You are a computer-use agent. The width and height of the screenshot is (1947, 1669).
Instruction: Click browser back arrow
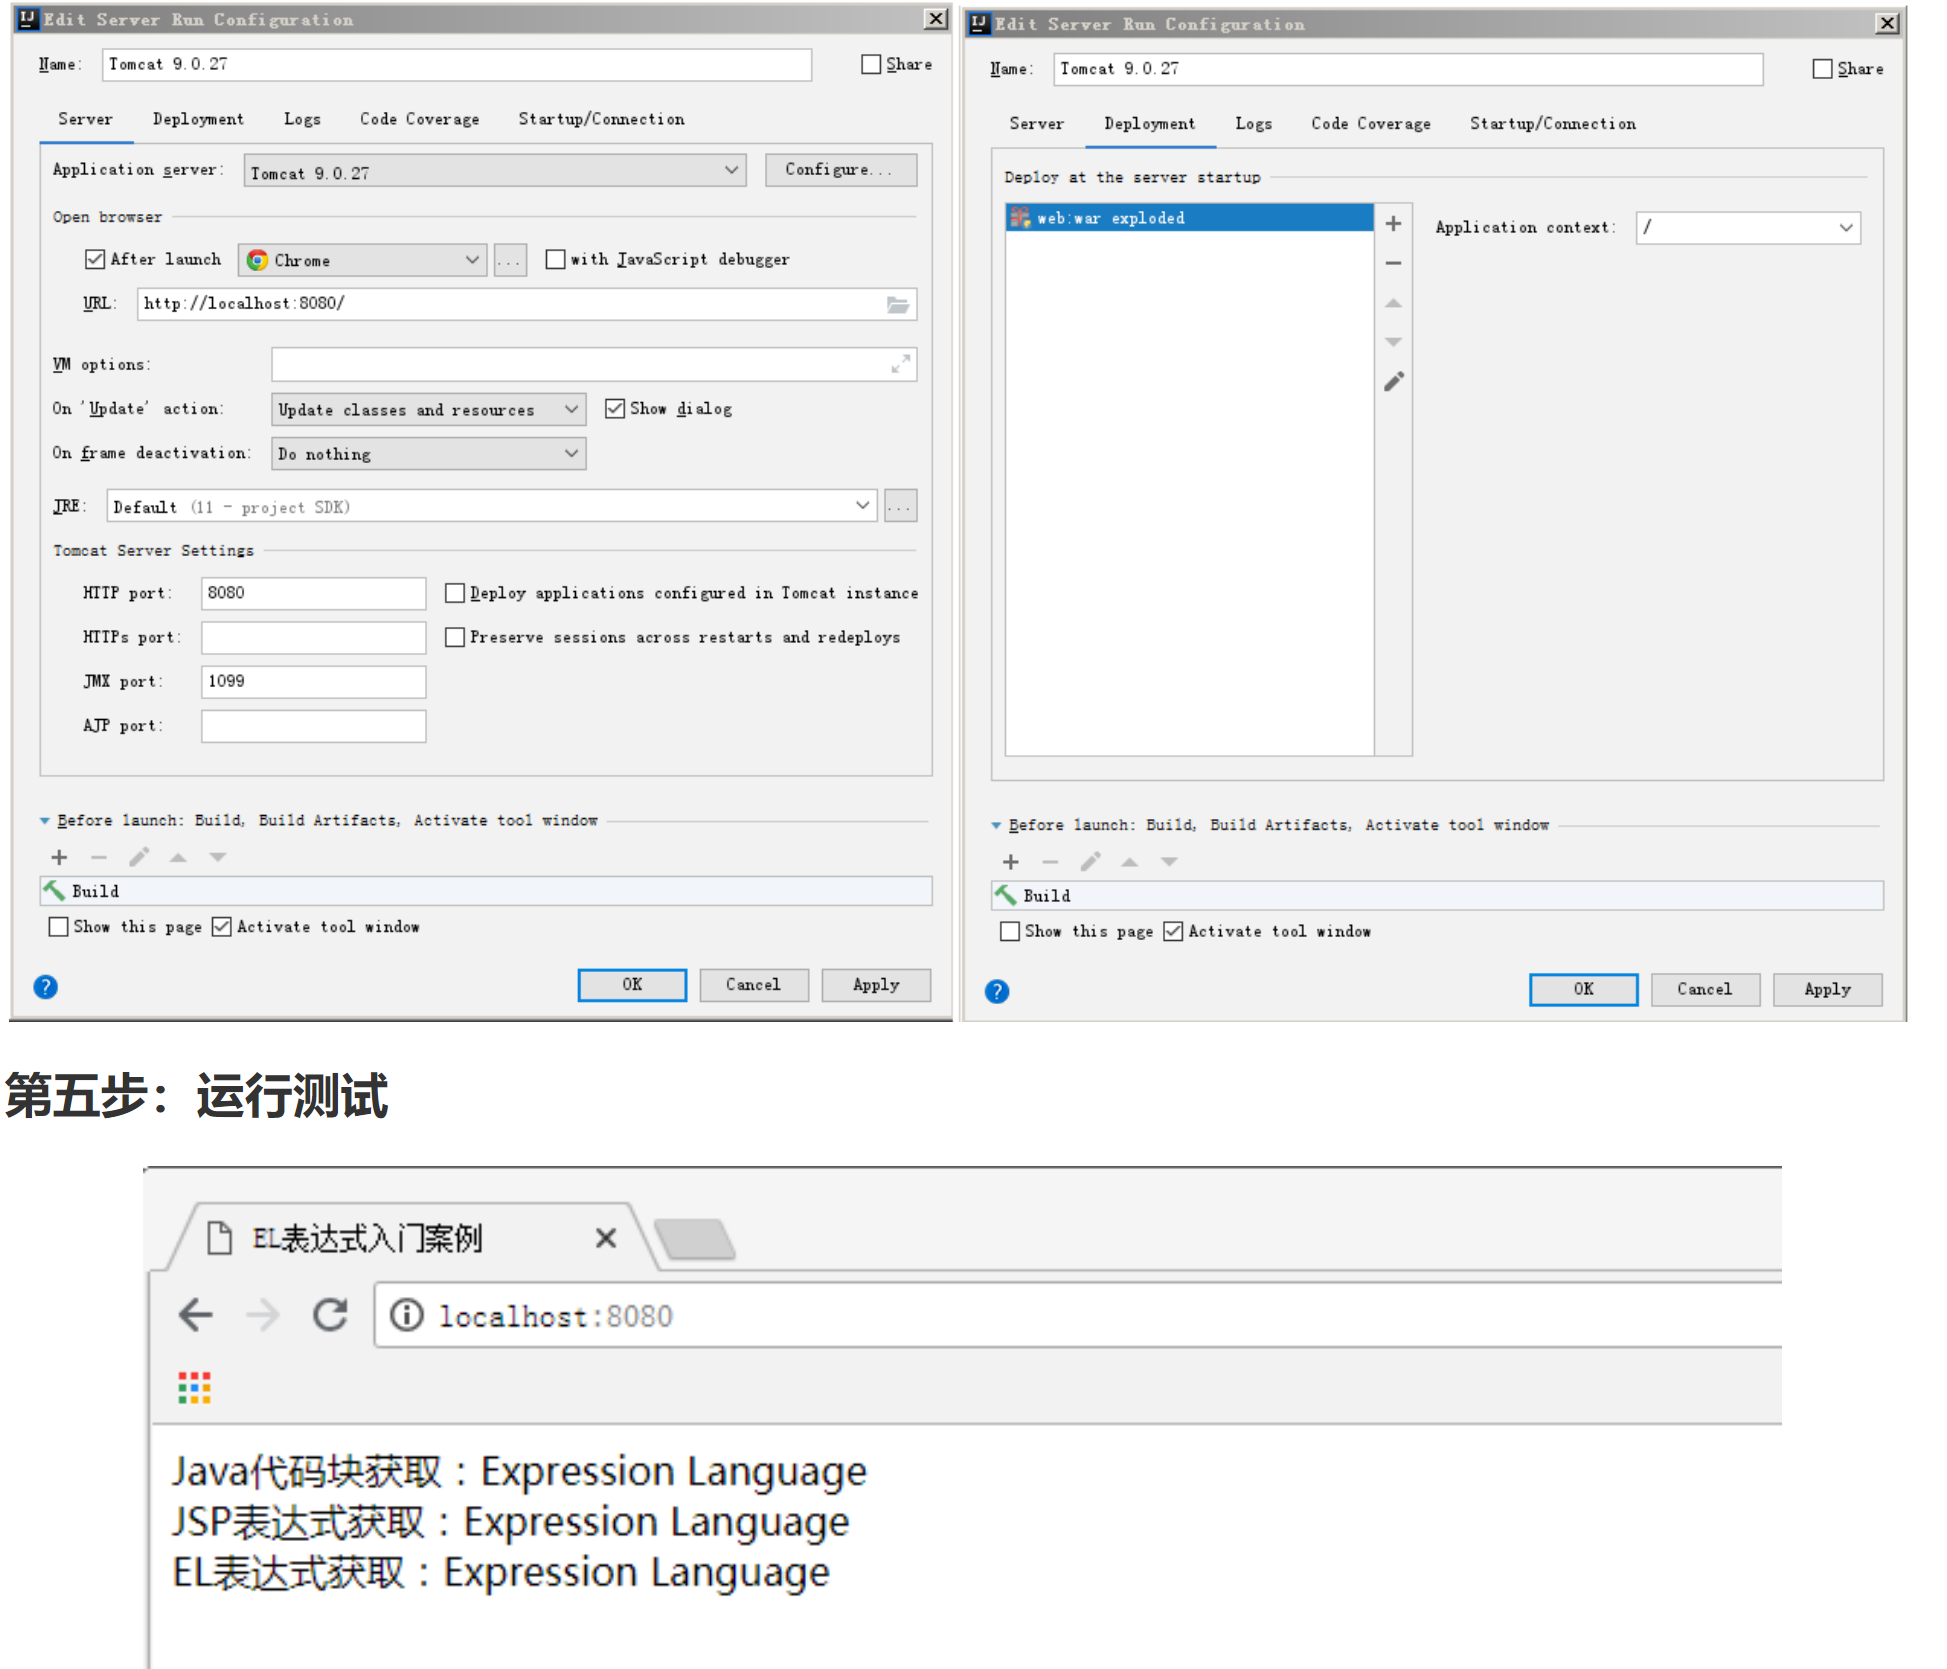(x=196, y=1314)
